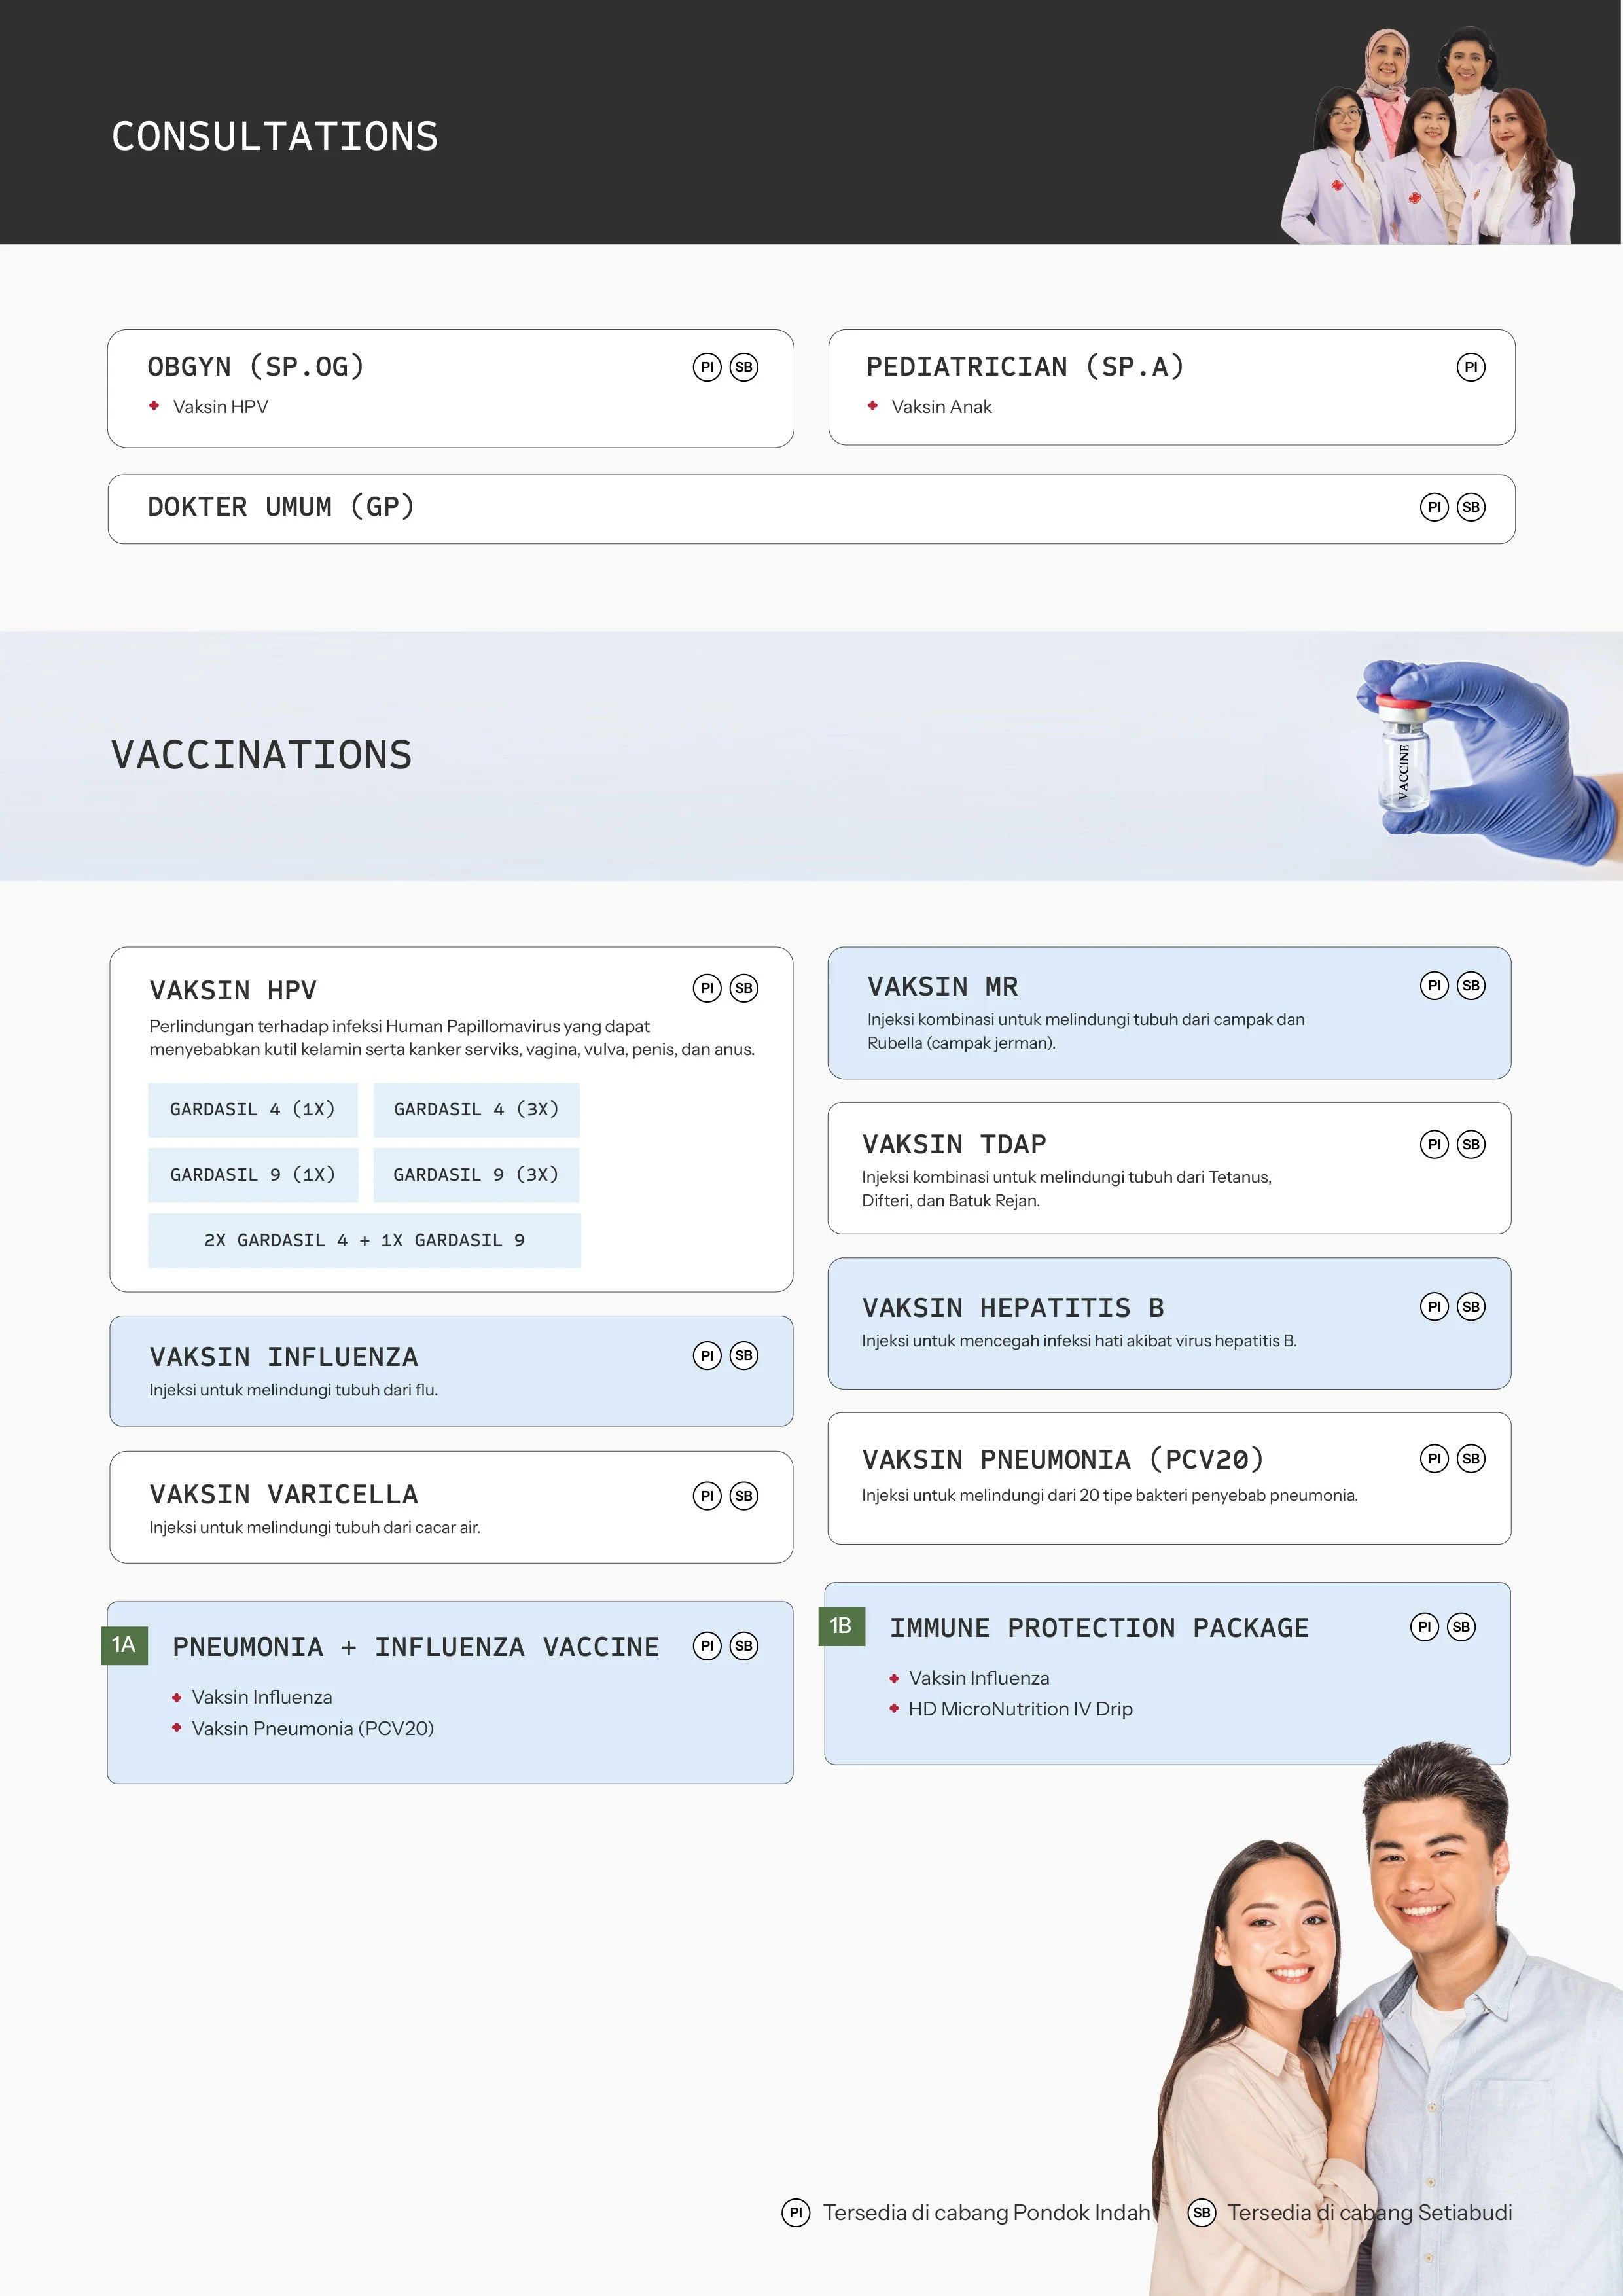1623x2296 pixels.
Task: Click SB badge next to Vaksin HPV
Action: [x=743, y=988]
